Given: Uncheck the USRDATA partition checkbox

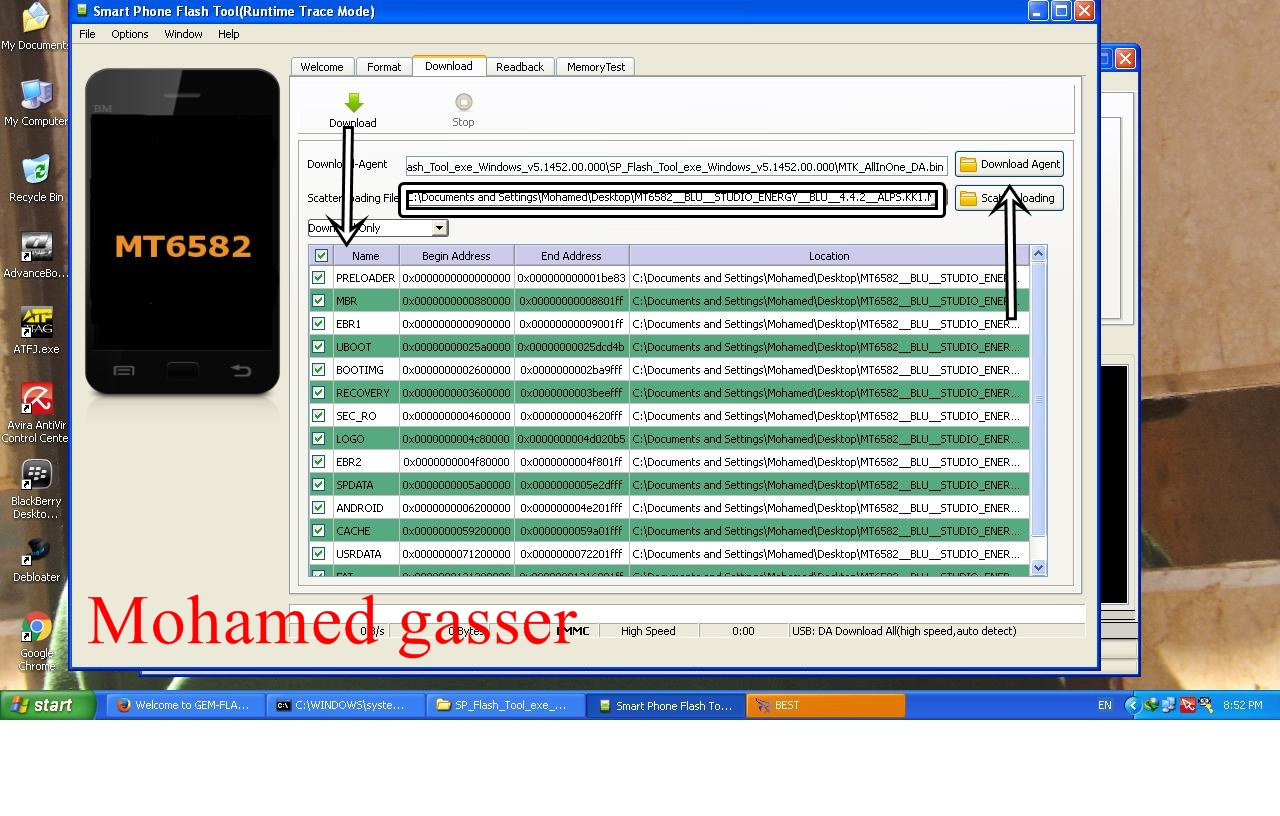Looking at the screenshot, I should point(319,554).
